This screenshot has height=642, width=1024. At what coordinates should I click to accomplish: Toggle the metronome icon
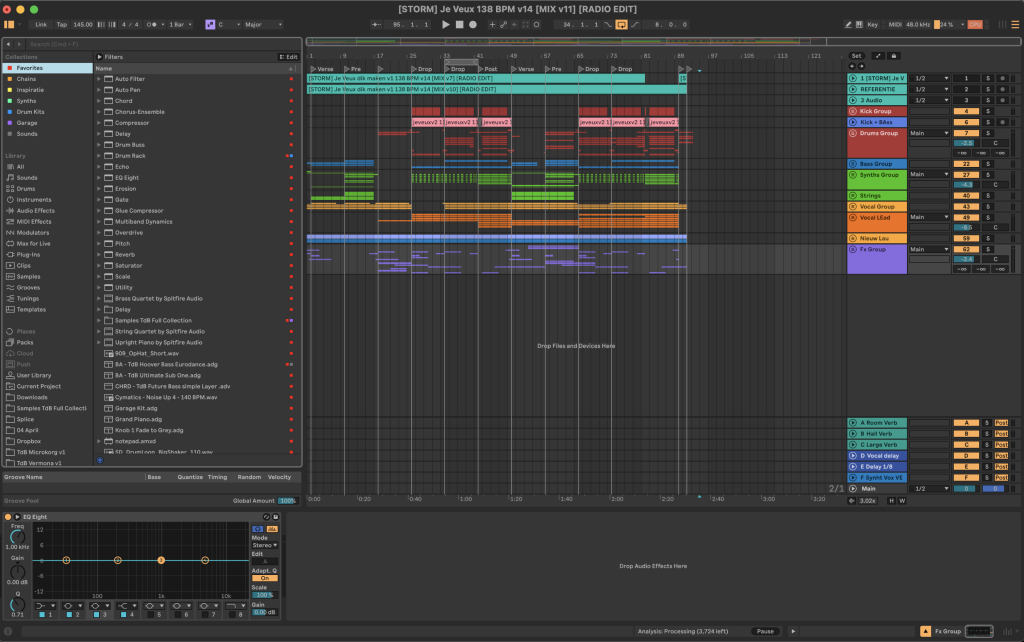point(152,25)
